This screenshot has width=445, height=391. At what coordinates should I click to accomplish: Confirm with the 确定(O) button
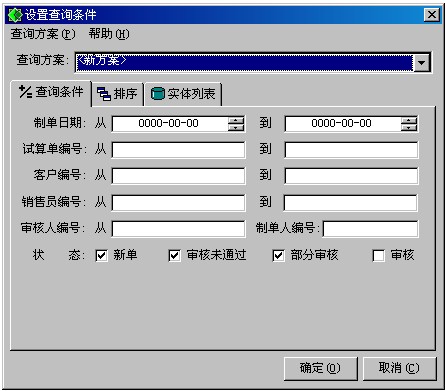coord(320,368)
